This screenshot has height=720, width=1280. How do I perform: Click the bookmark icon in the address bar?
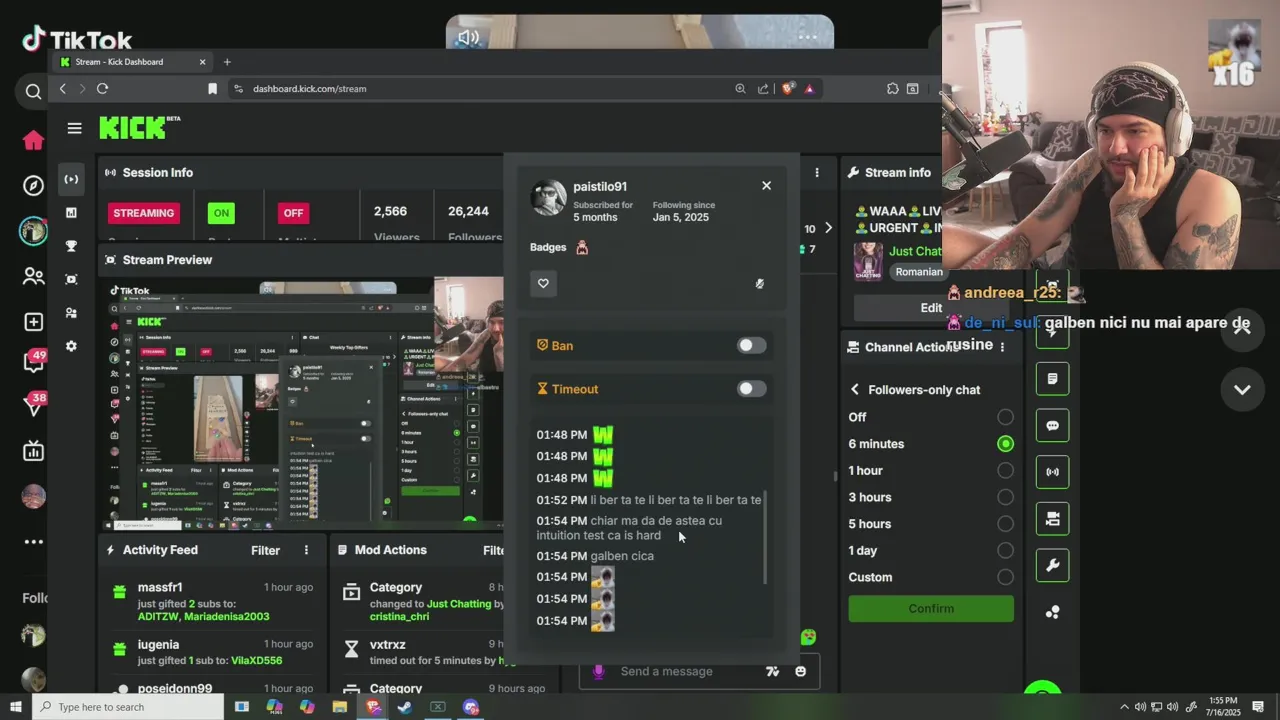click(212, 89)
